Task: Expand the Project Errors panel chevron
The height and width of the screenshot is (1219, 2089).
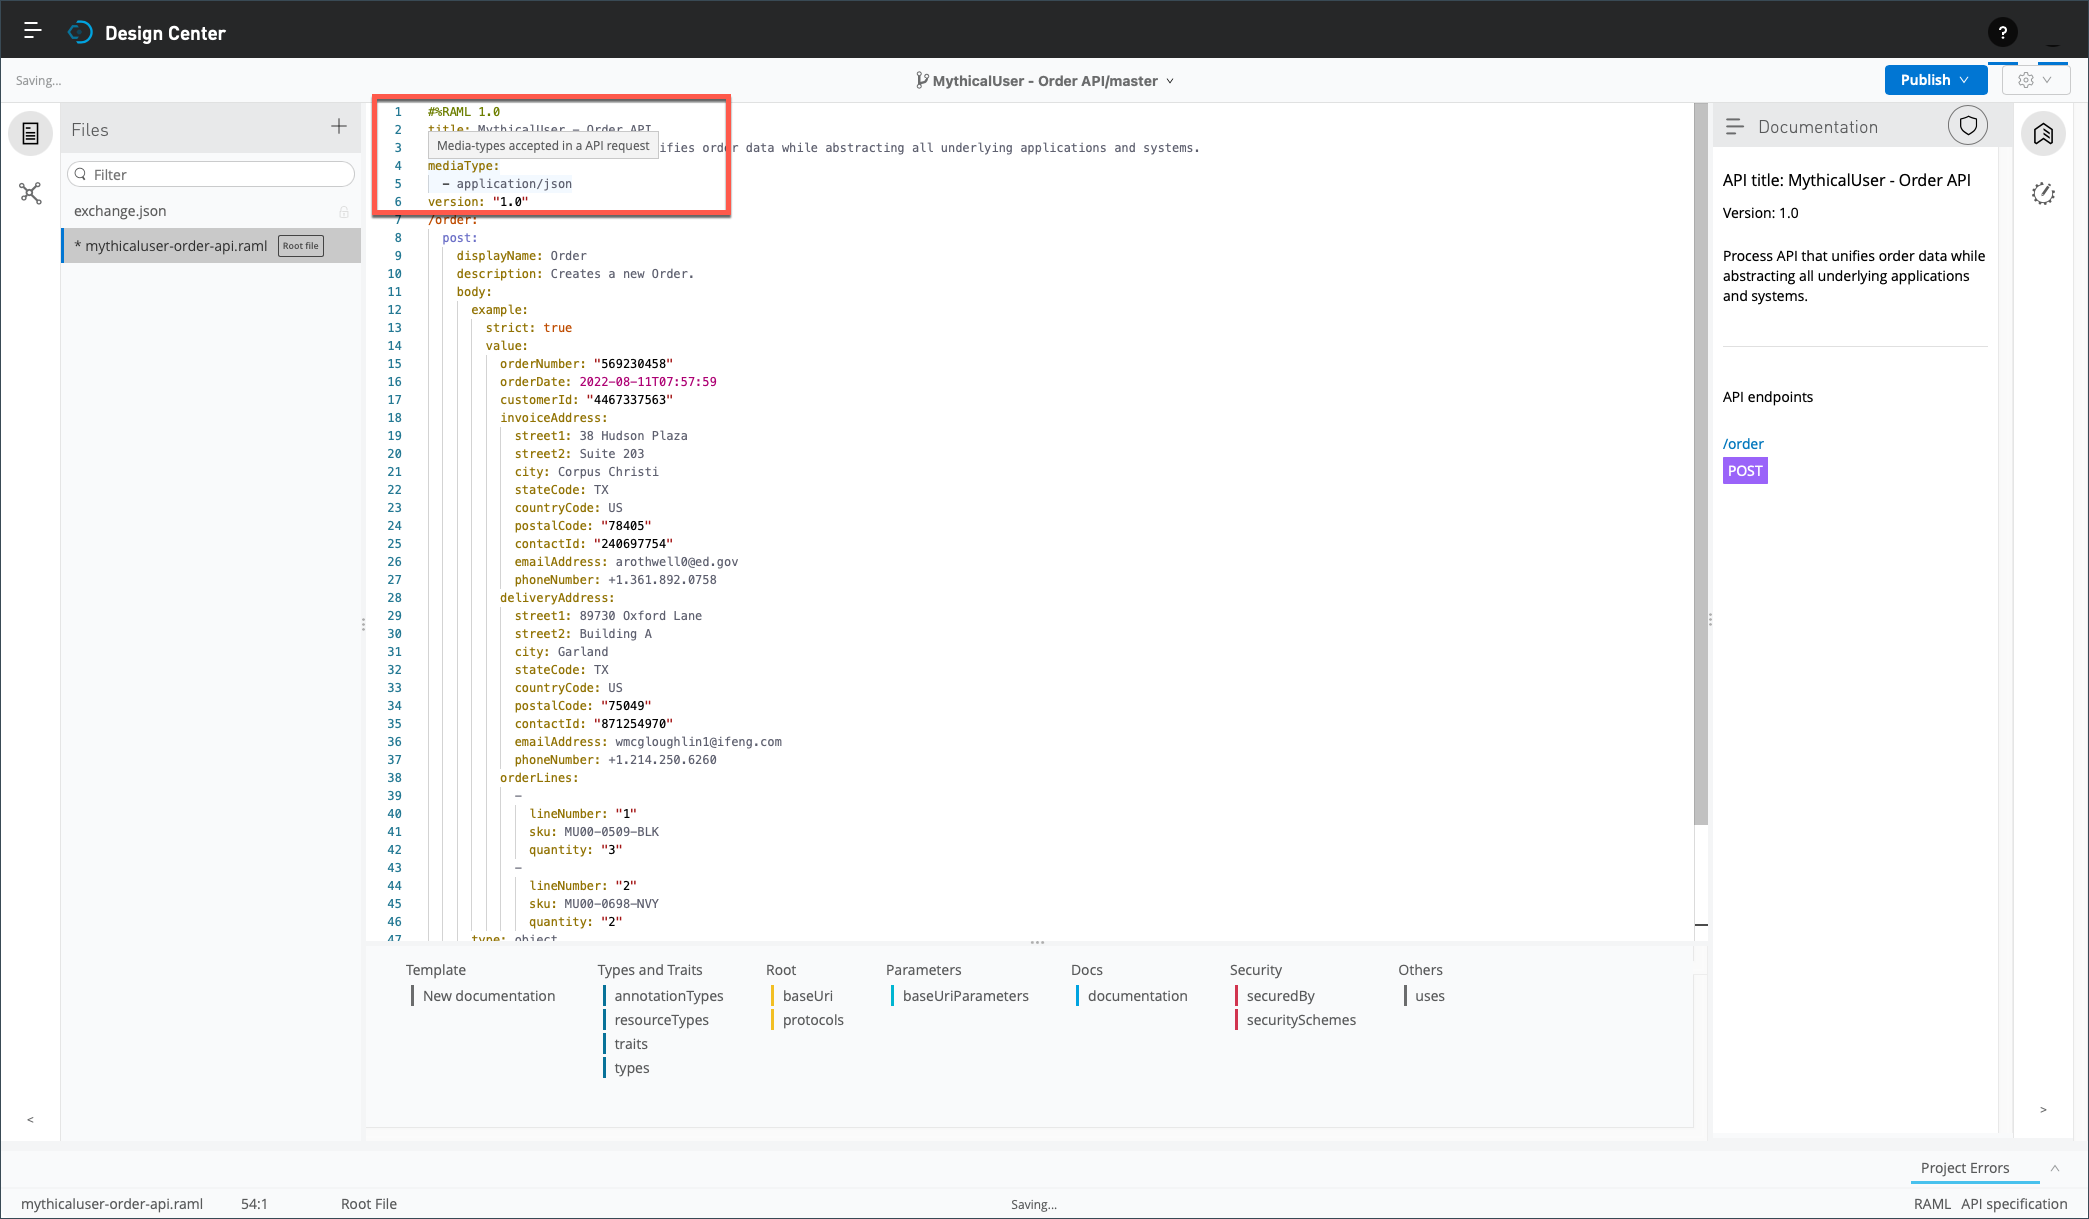Action: (2055, 1168)
